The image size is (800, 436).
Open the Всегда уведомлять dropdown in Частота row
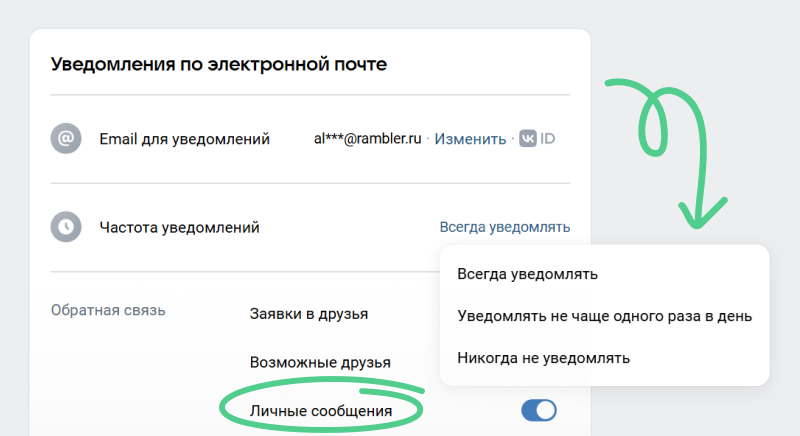click(504, 227)
